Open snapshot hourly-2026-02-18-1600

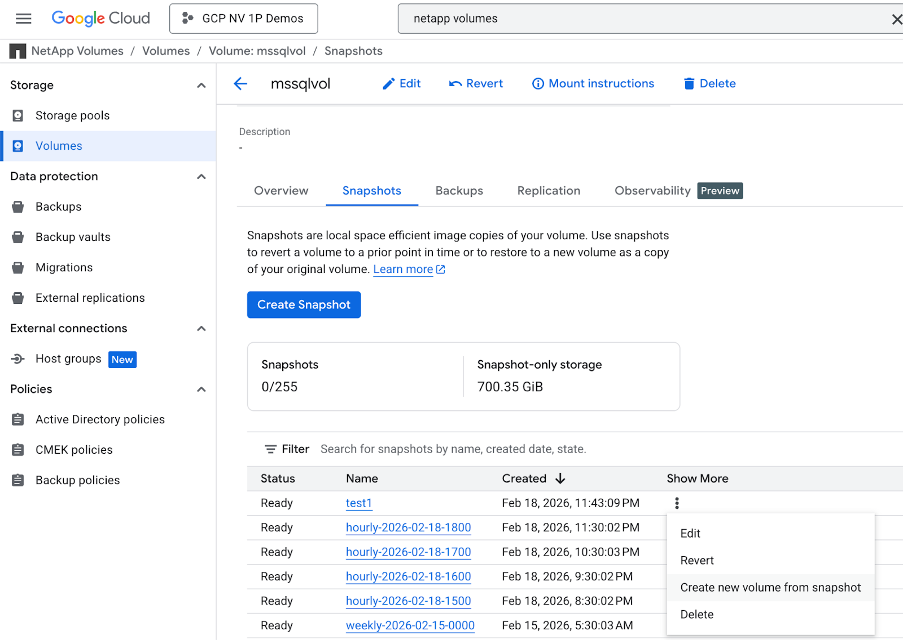408,577
